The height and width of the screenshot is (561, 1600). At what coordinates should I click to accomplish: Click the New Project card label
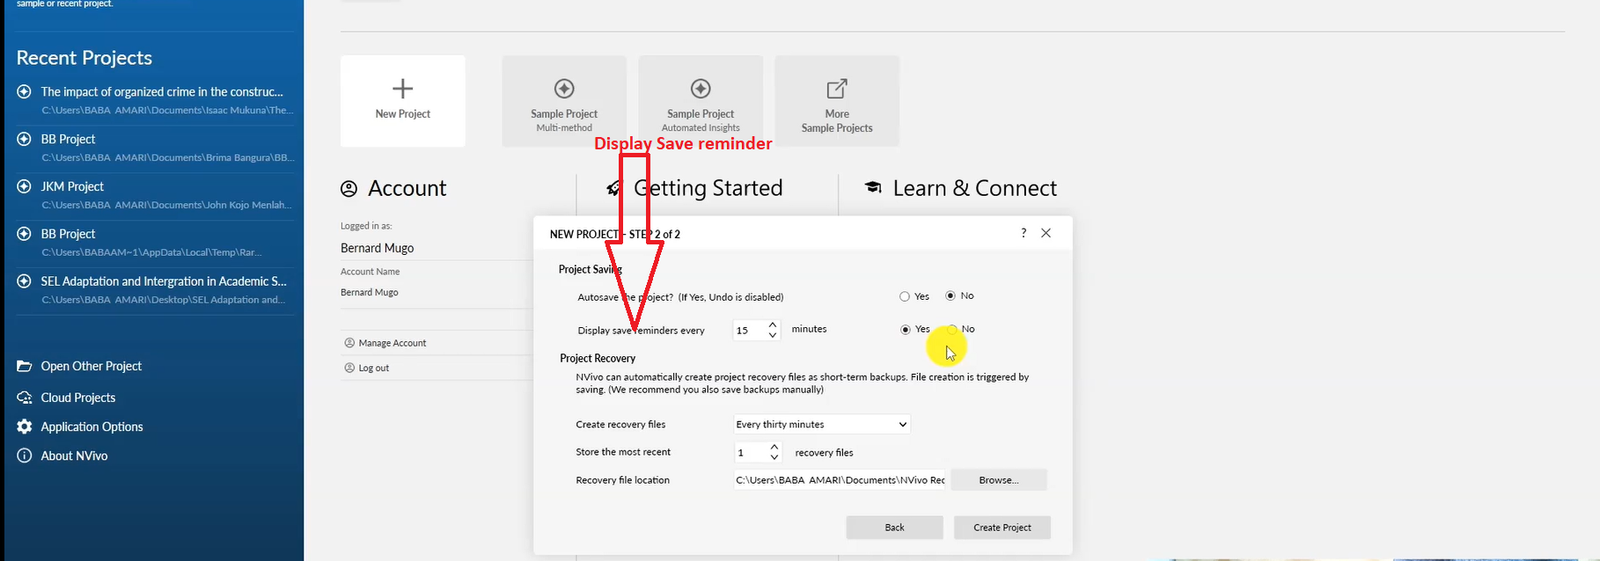[x=402, y=114]
